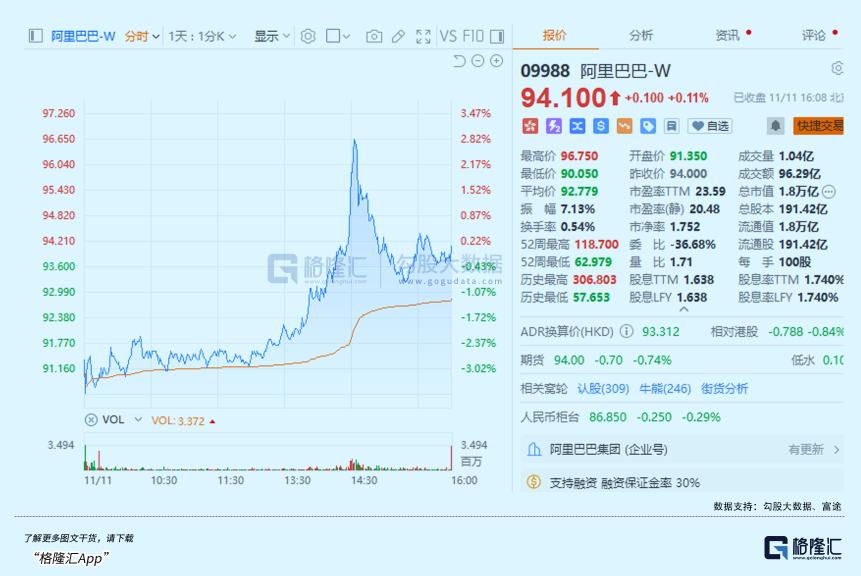This screenshot has height=576, width=861.
Task: Open chart settings gear icon
Action: 308,36
